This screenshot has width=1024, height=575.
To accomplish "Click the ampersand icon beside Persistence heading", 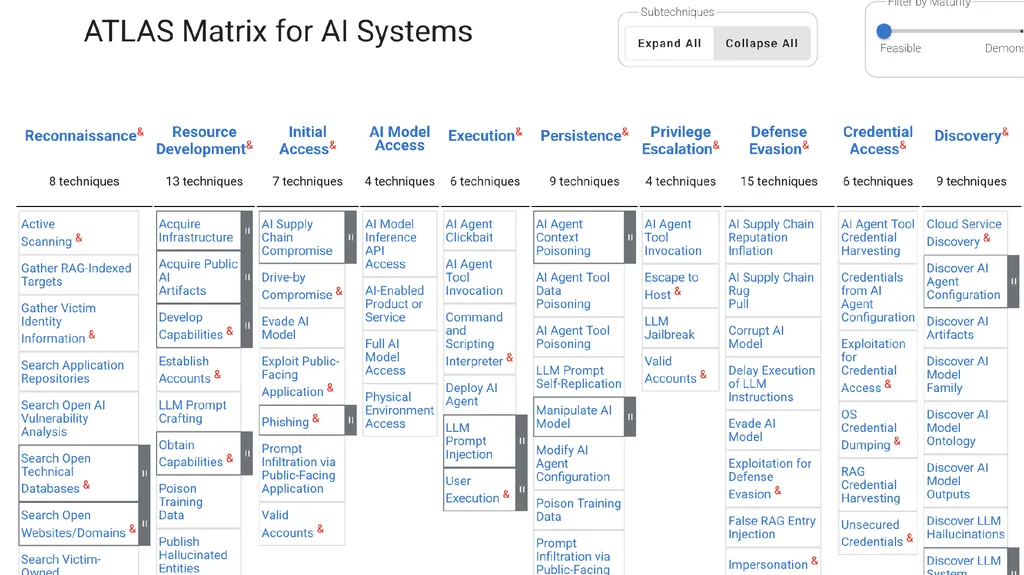I will click(x=625, y=132).
